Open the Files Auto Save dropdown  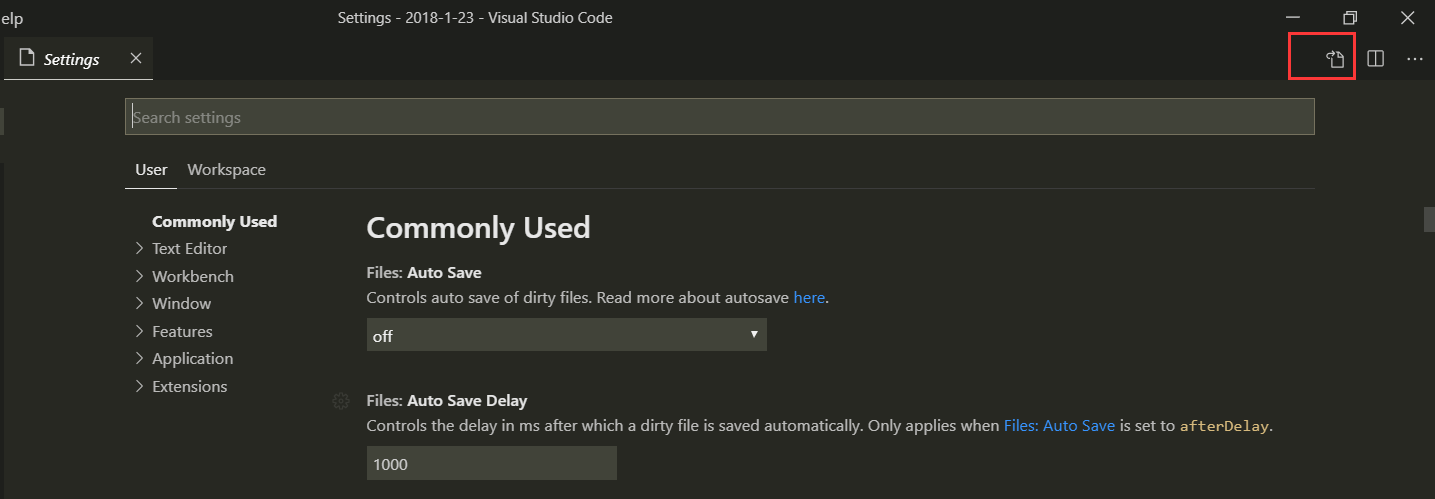click(x=566, y=335)
